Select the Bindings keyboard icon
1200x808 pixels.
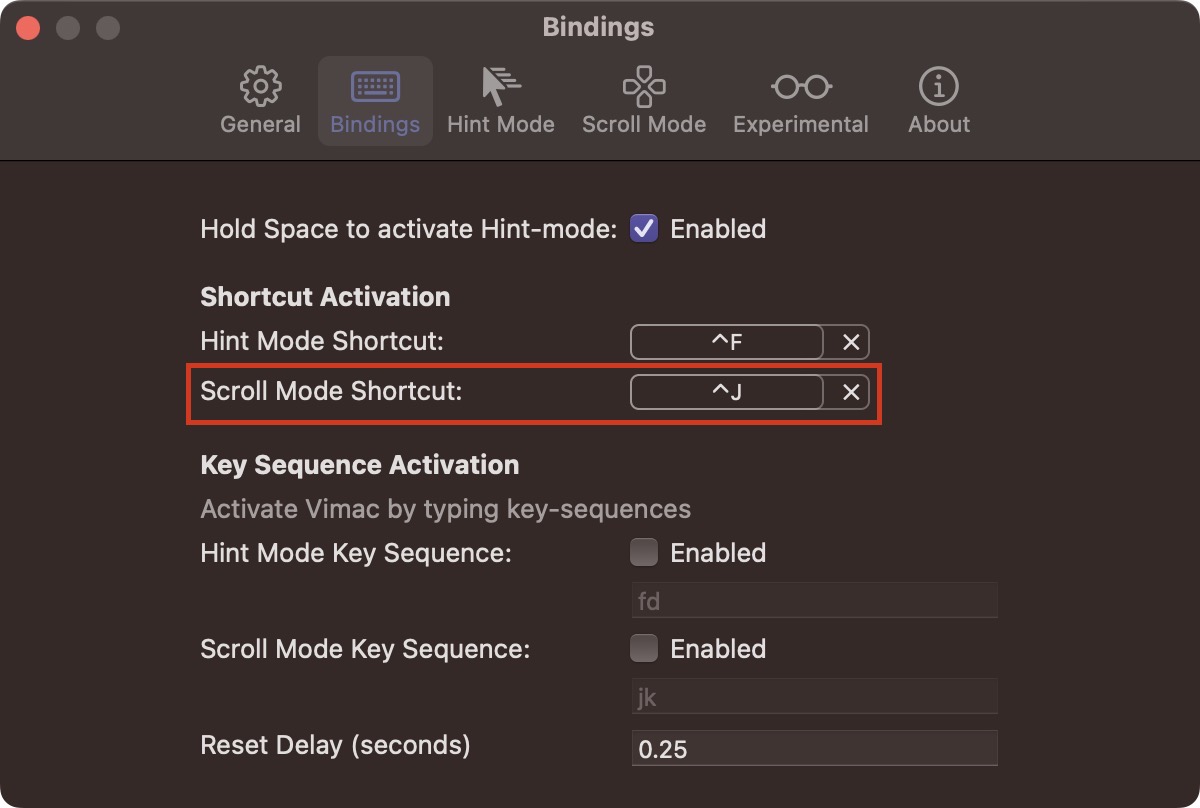click(375, 87)
